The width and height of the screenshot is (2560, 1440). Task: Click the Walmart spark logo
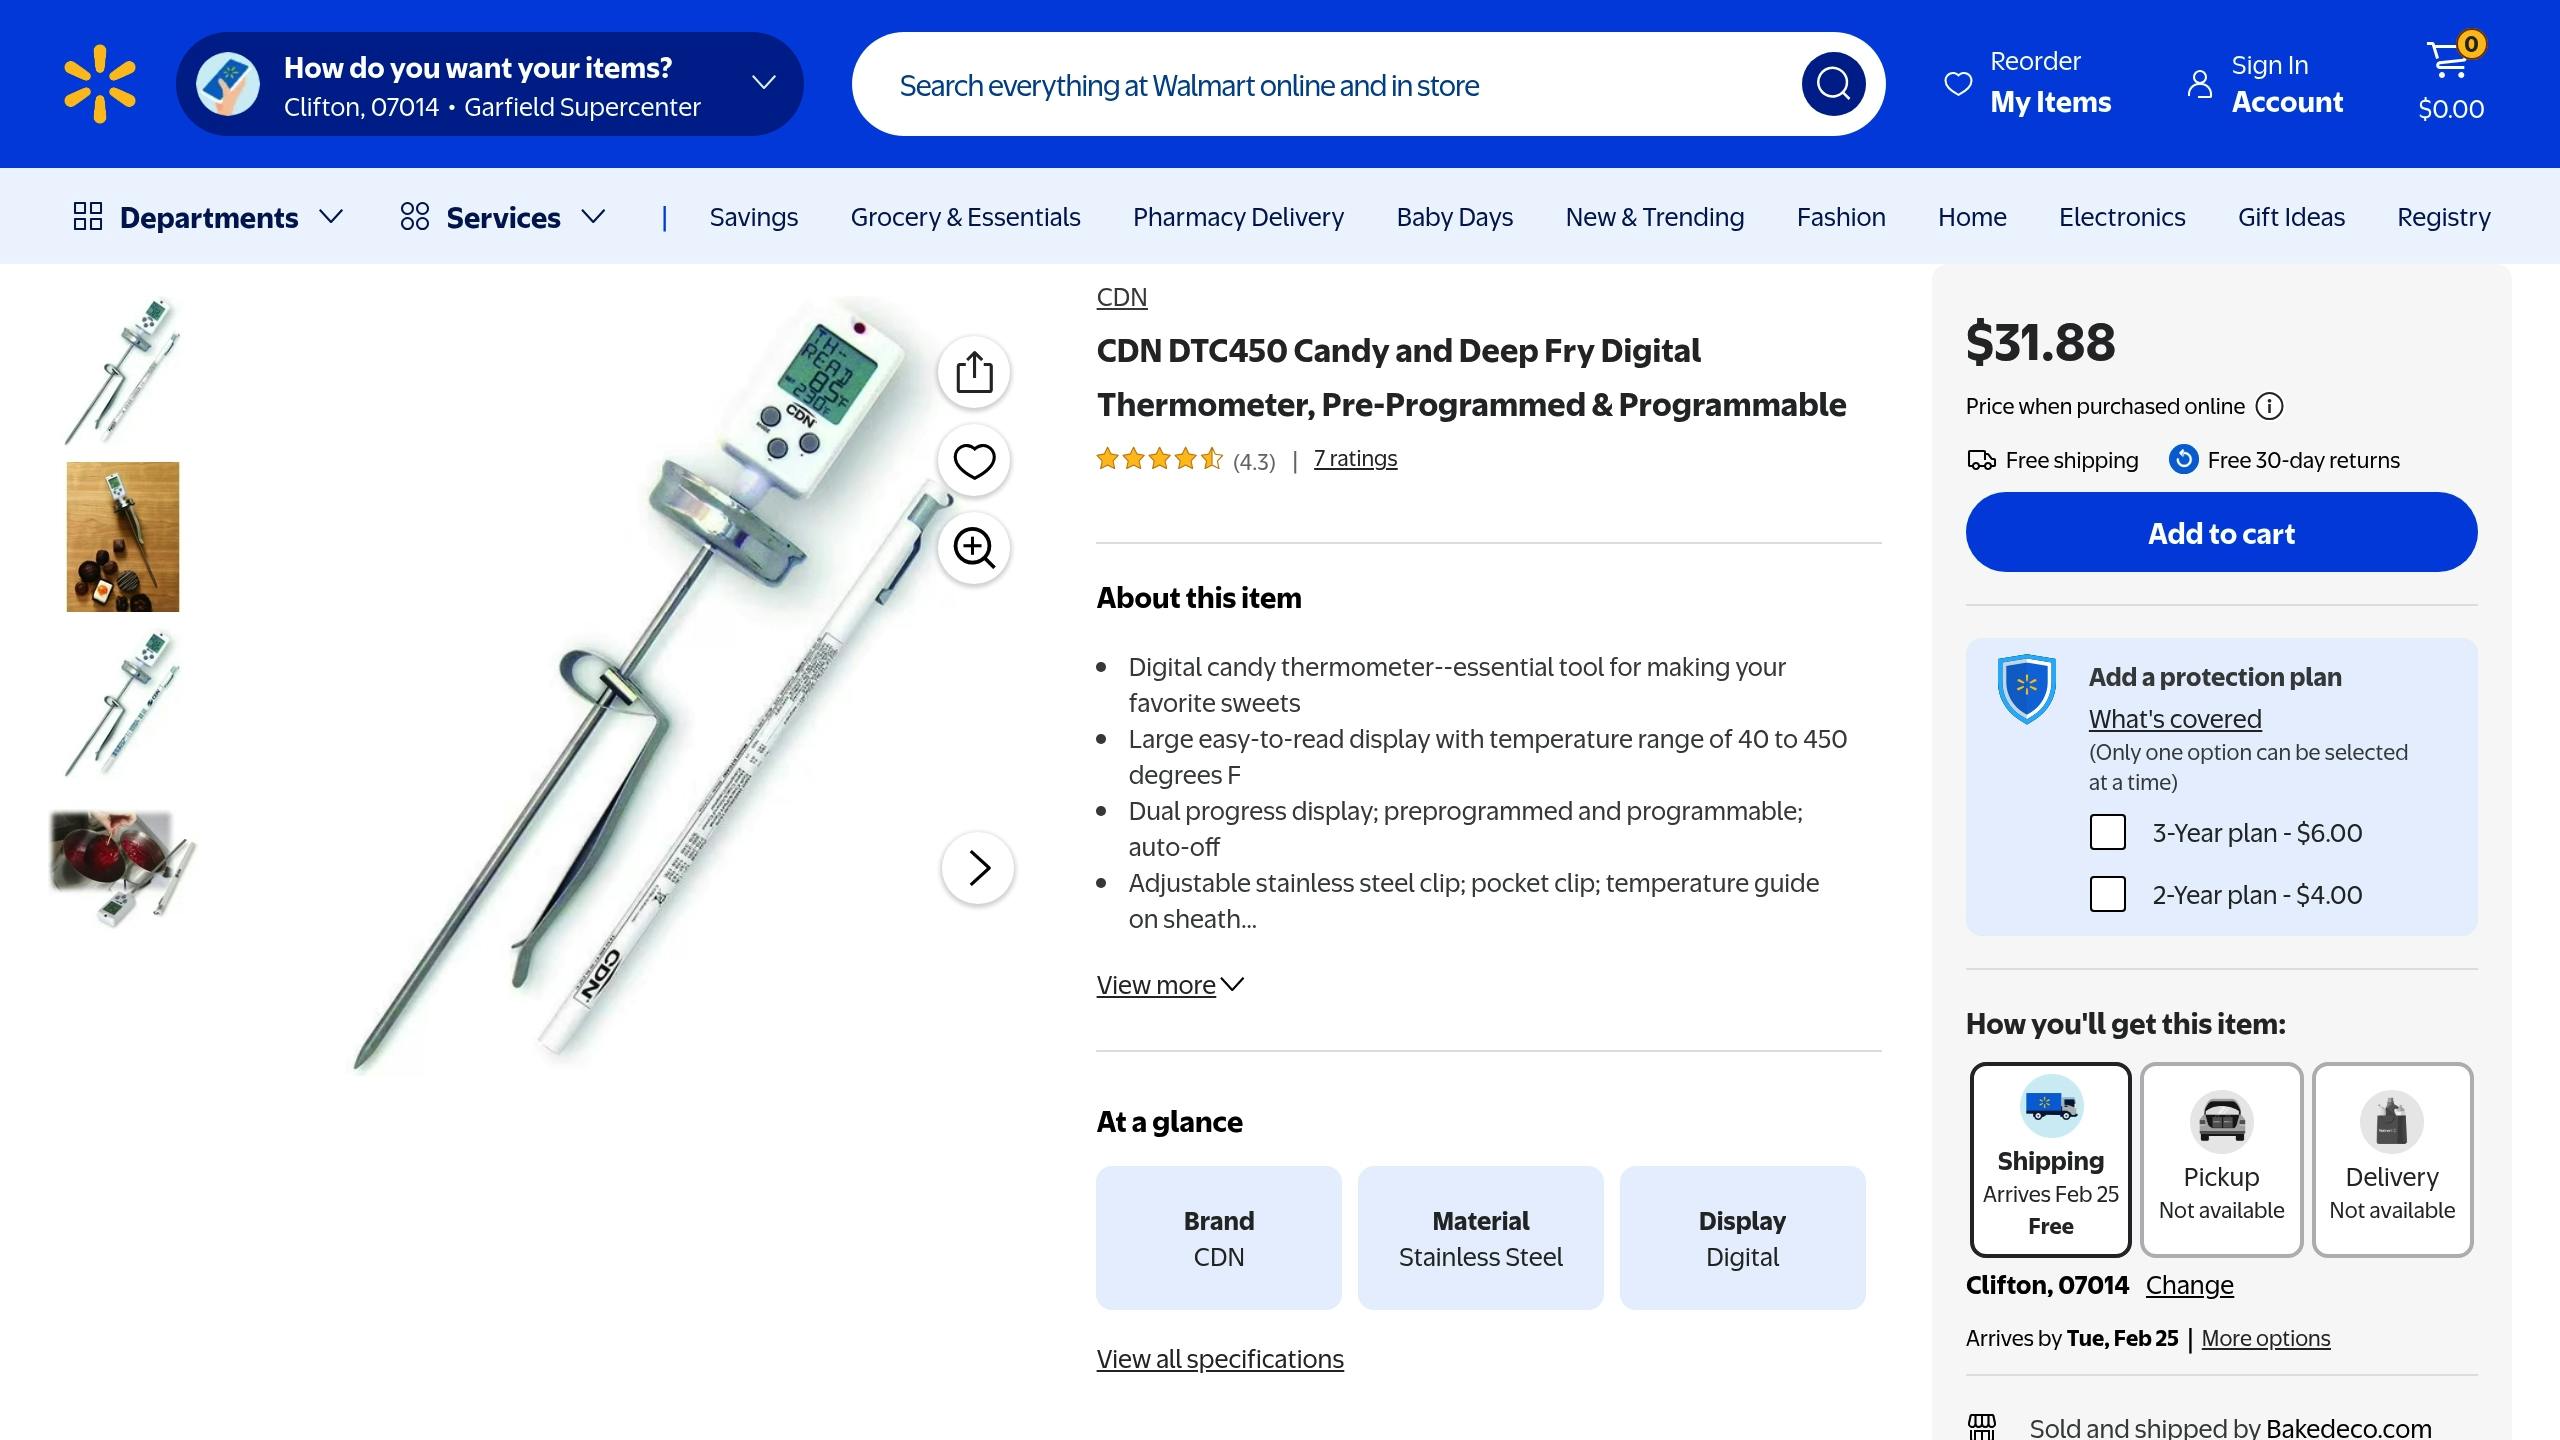click(x=100, y=84)
